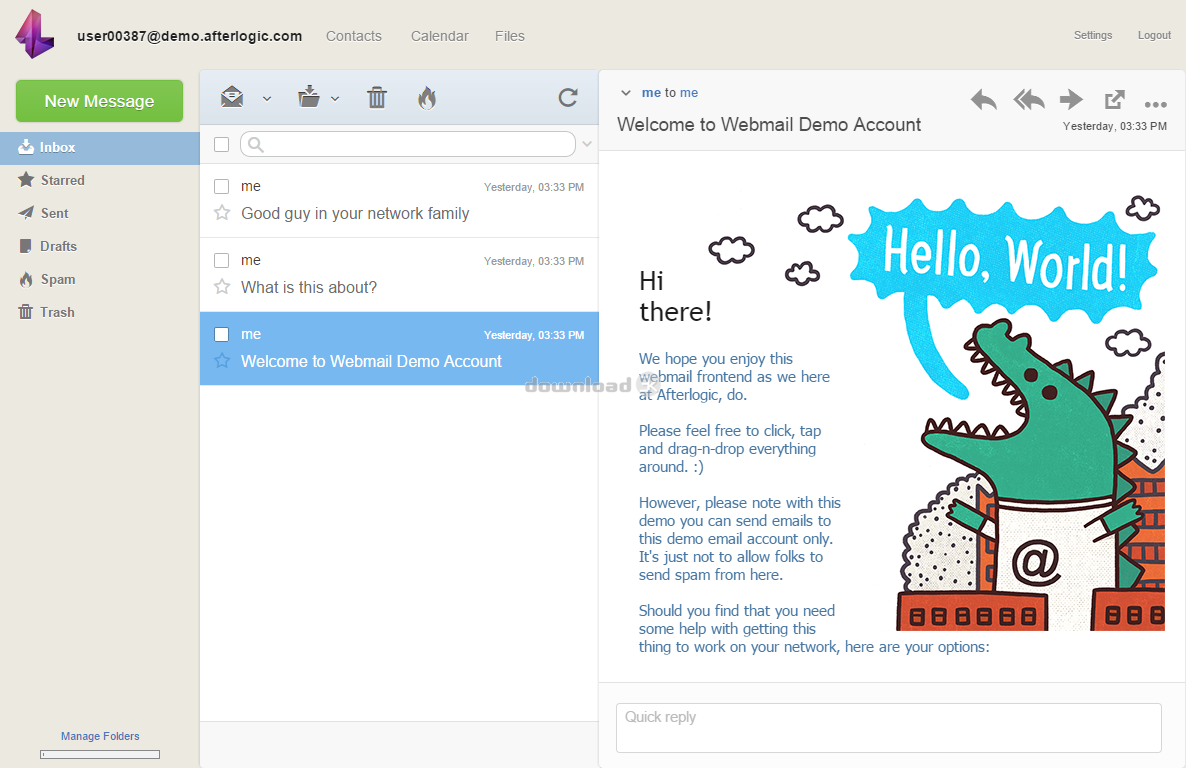Open message in a new window
Image resolution: width=1186 pixels, height=768 pixels.
[x=1114, y=100]
